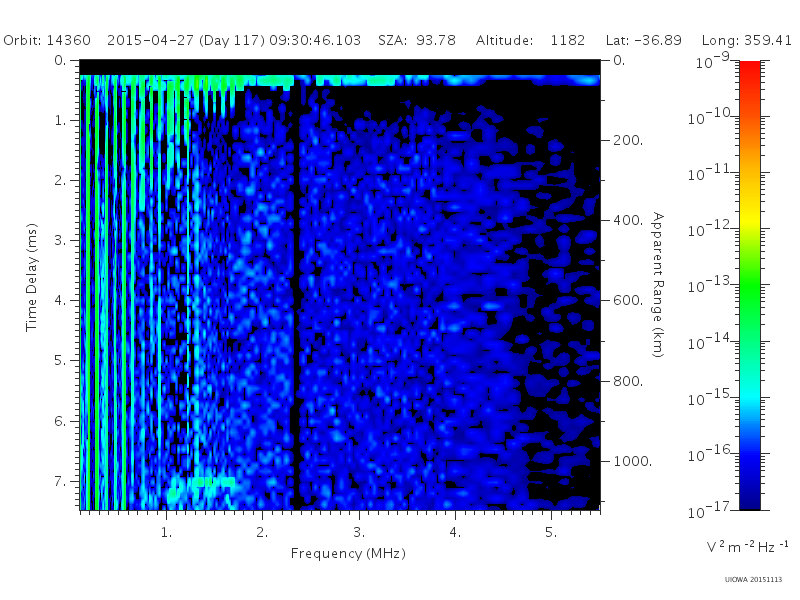Click the Altitude: 1182 label
Viewport: 800px width, 600px height.
[x=530, y=40]
